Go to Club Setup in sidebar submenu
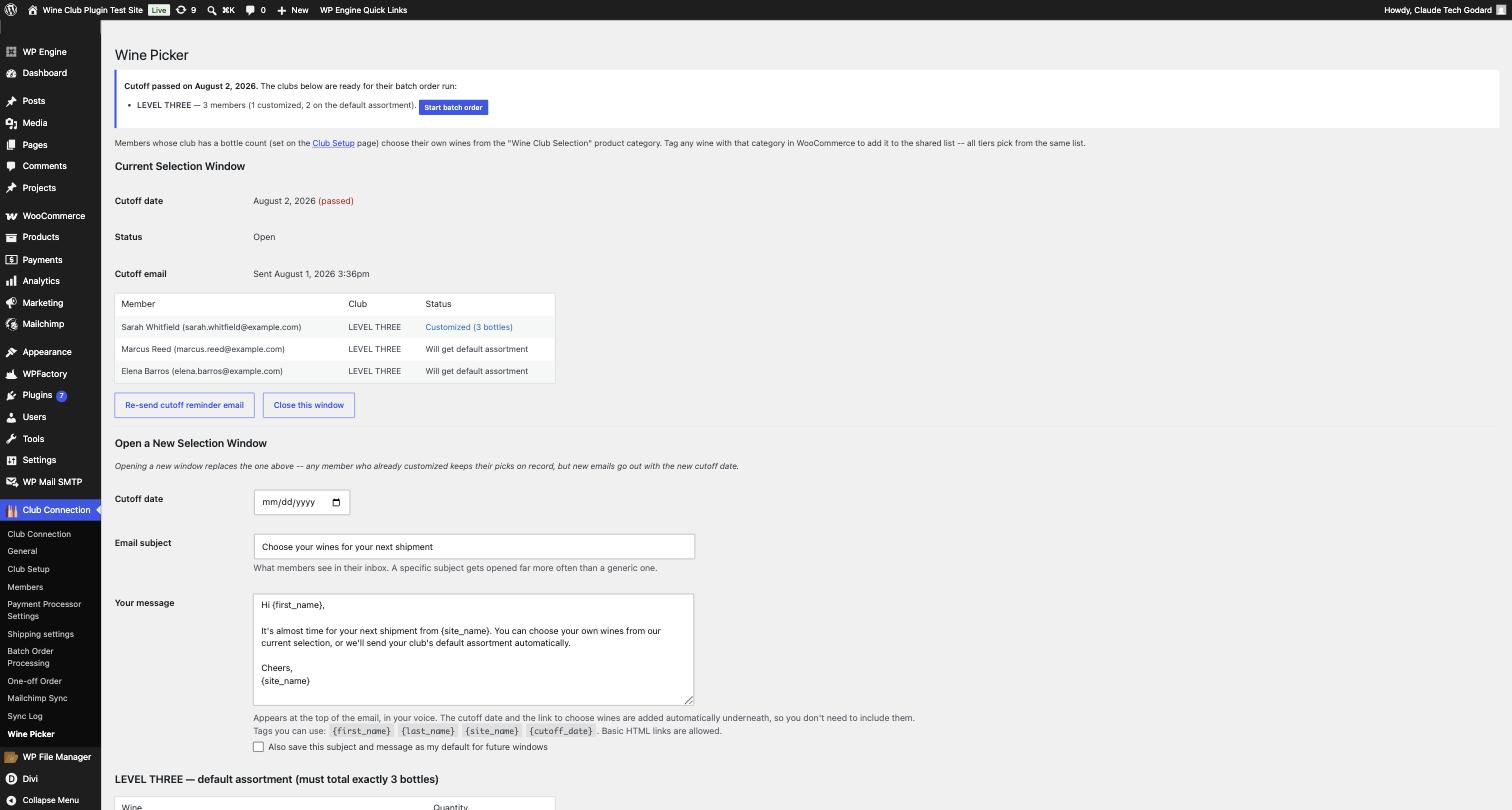1512x810 pixels. click(x=28, y=569)
